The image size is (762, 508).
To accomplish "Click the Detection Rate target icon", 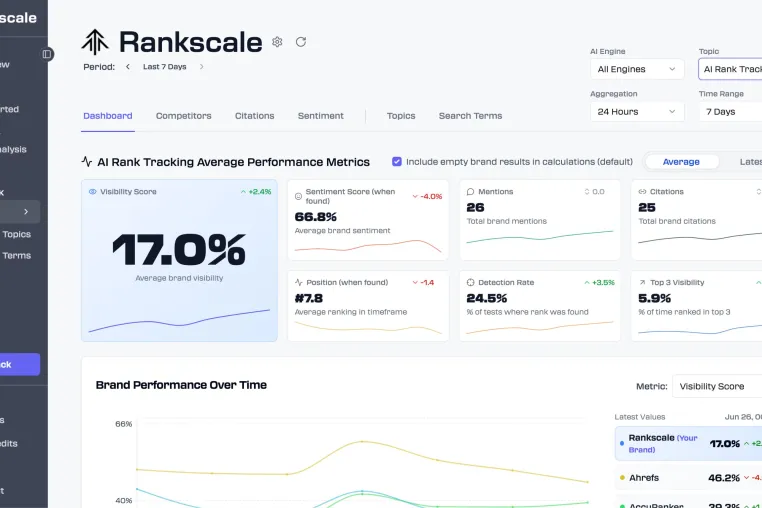I will point(470,282).
